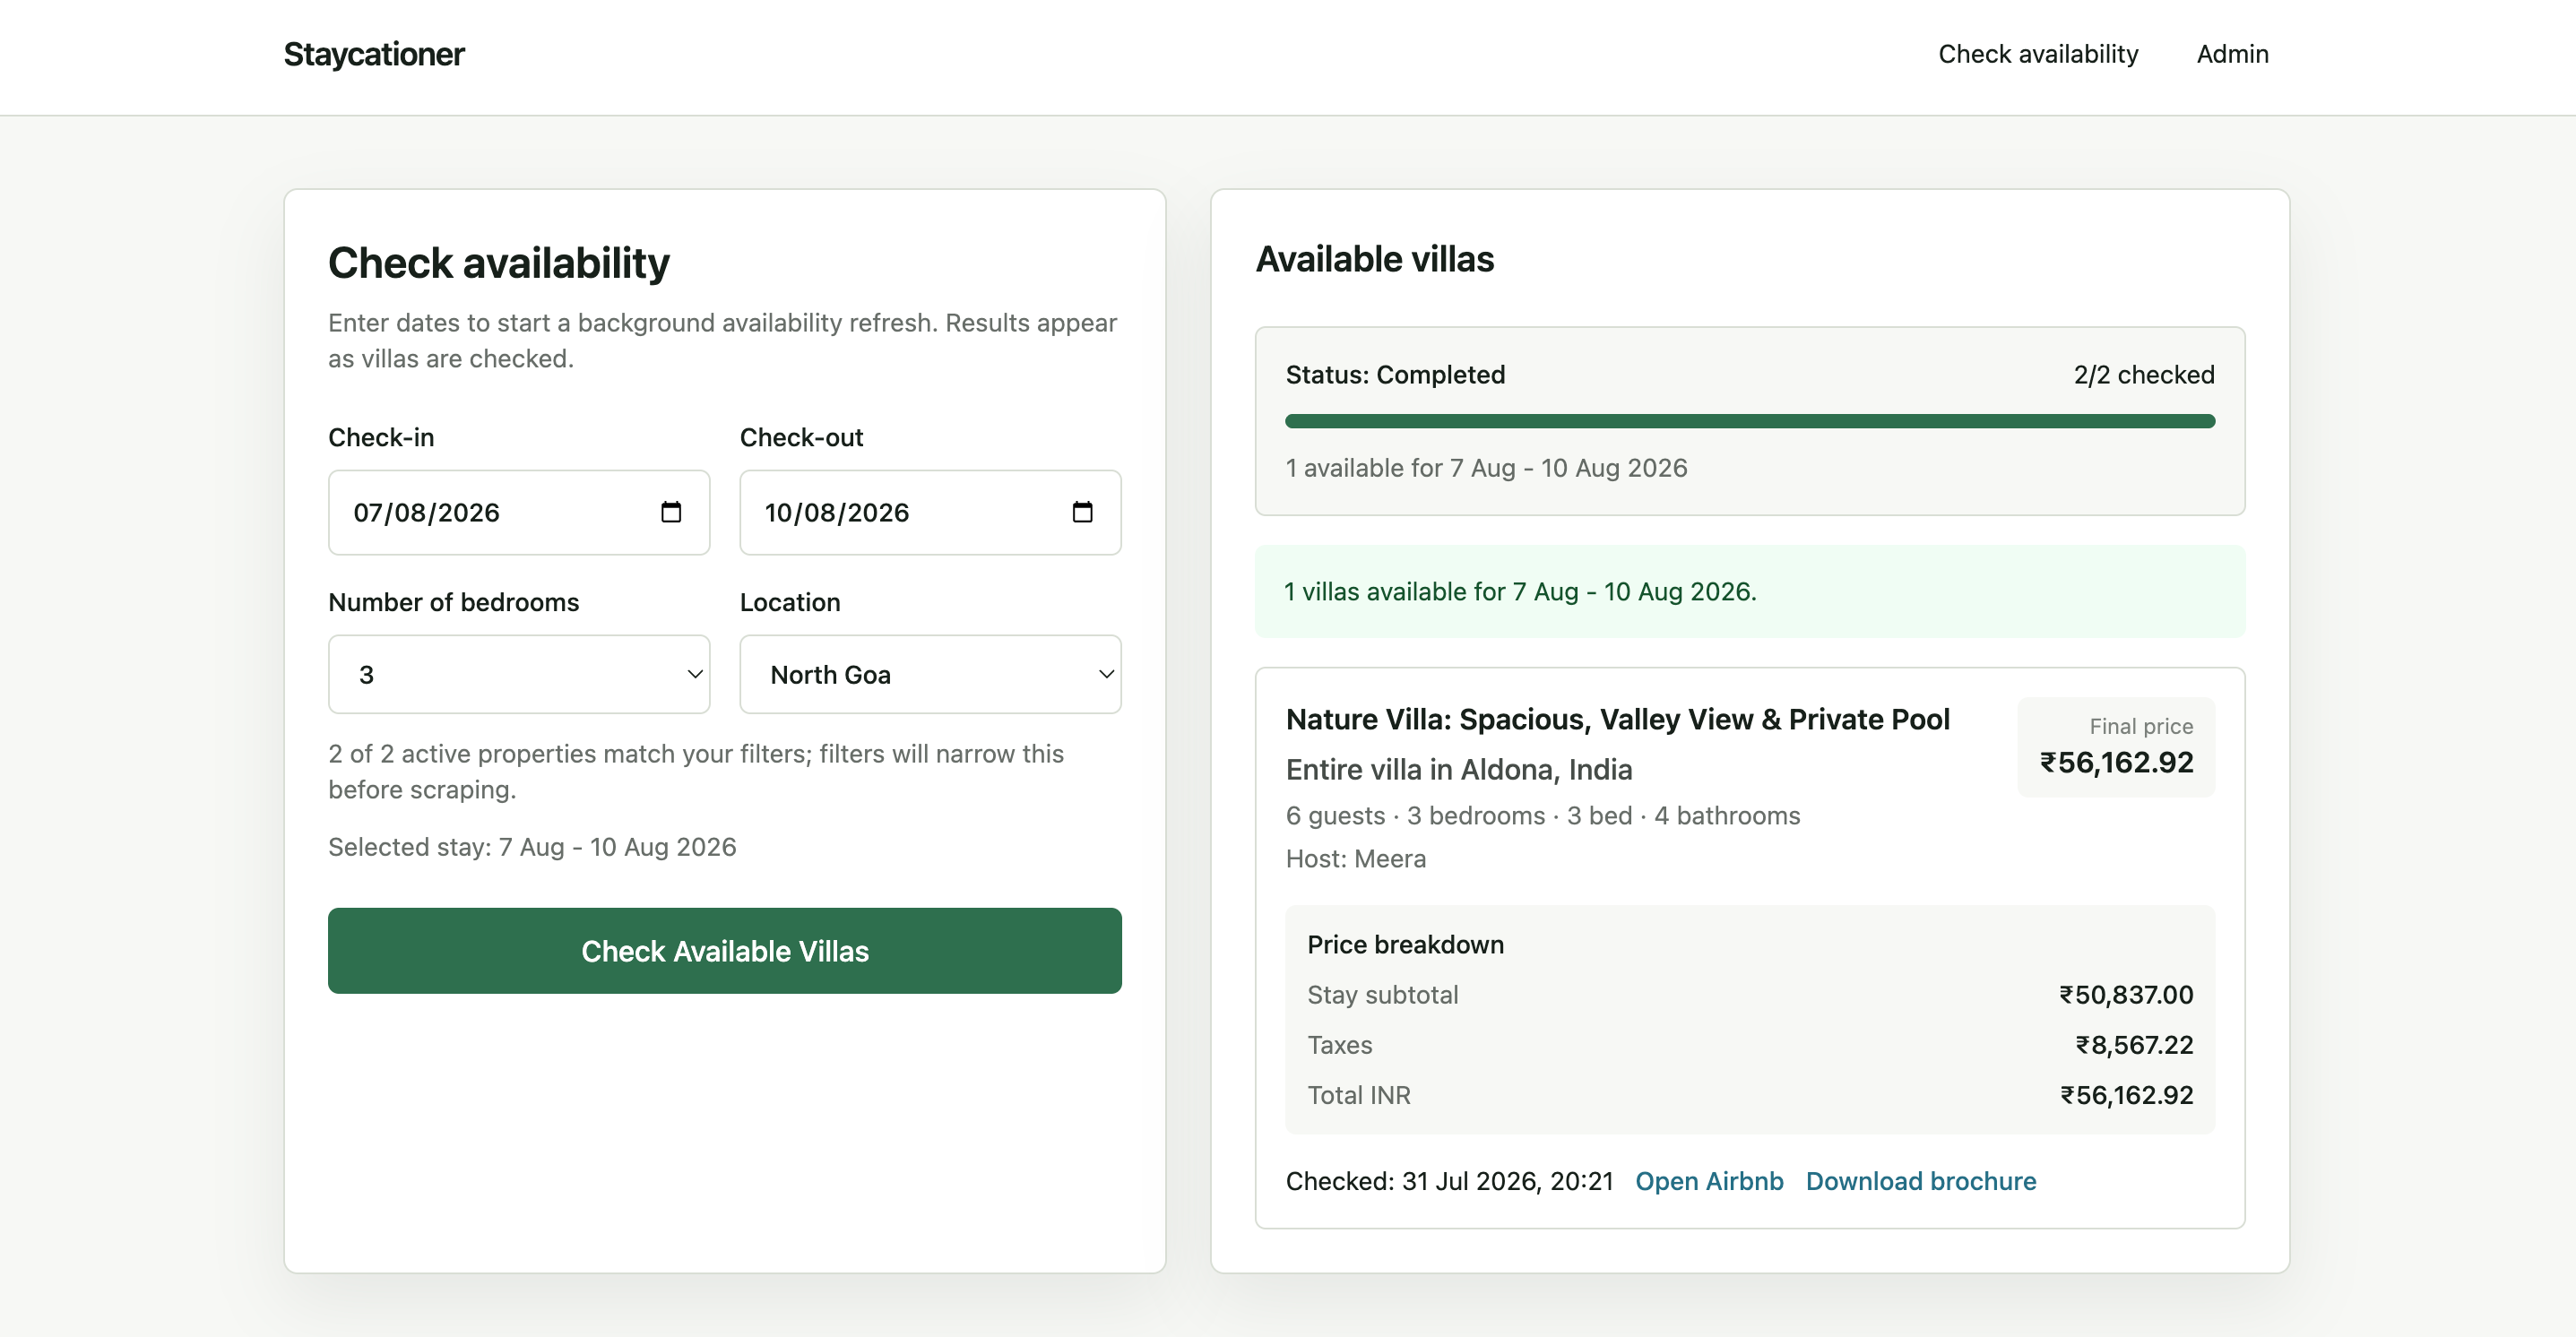This screenshot has width=2576, height=1337.
Task: Click the 'Taxes' label
Action: (x=1340, y=1044)
